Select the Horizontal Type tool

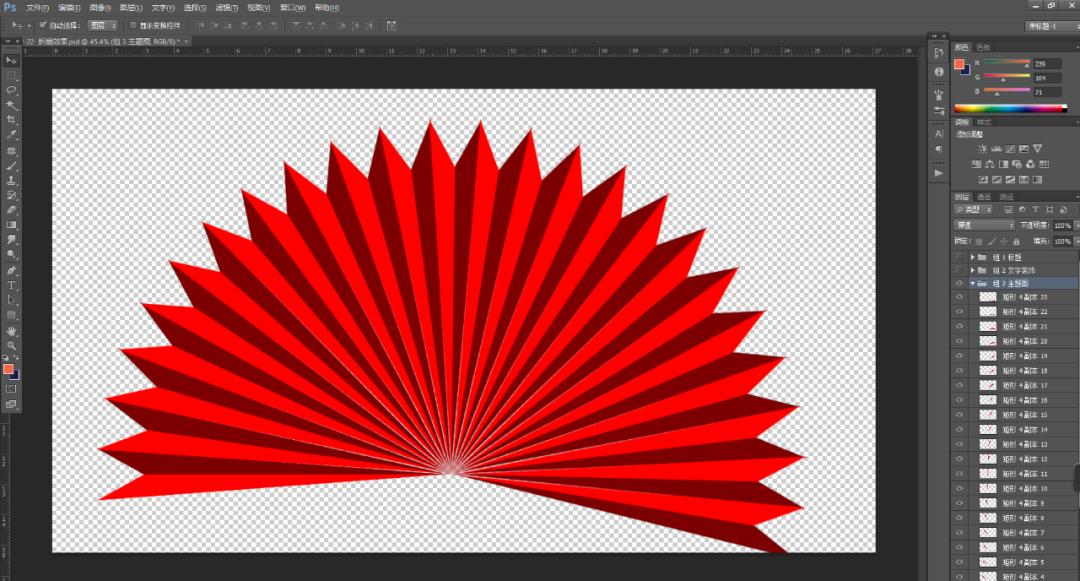12,285
